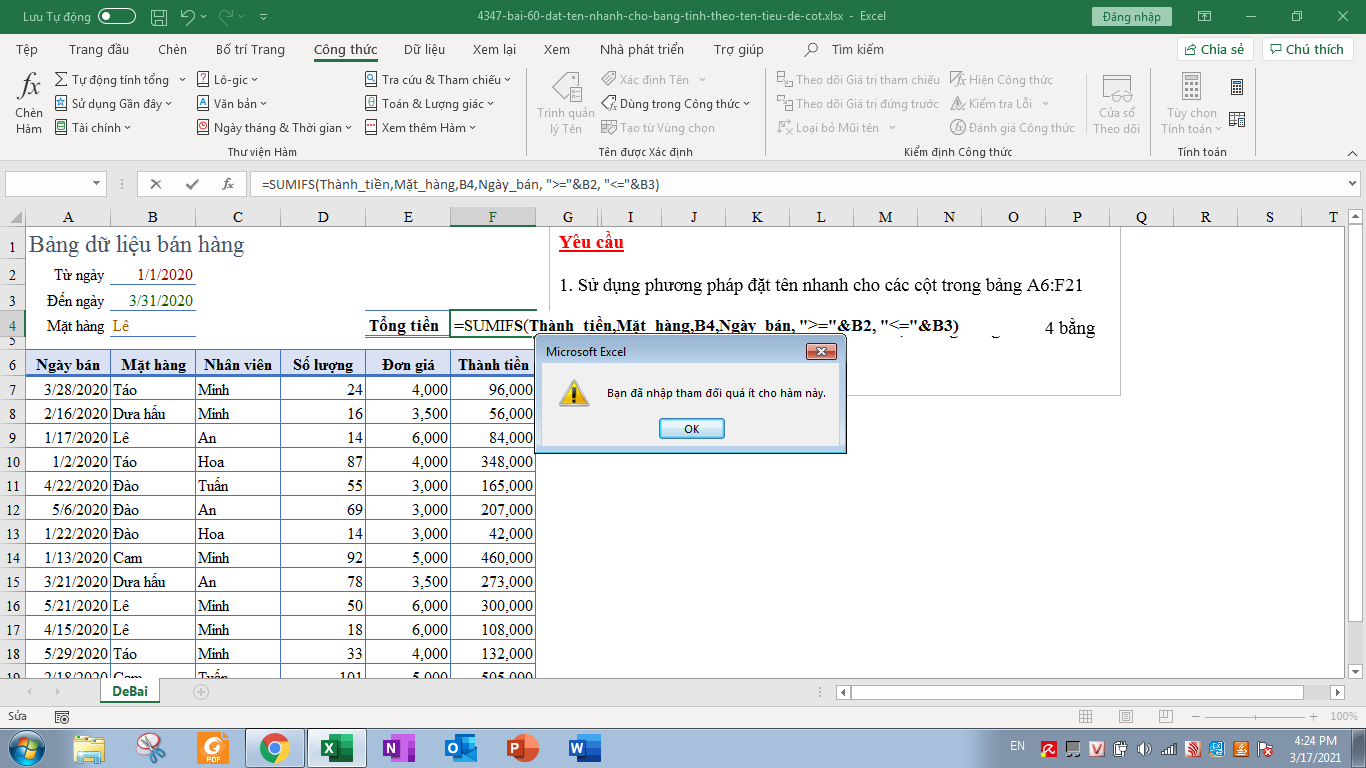Add a new sheet with plus icon
This screenshot has width=1366, height=768.
[201, 692]
